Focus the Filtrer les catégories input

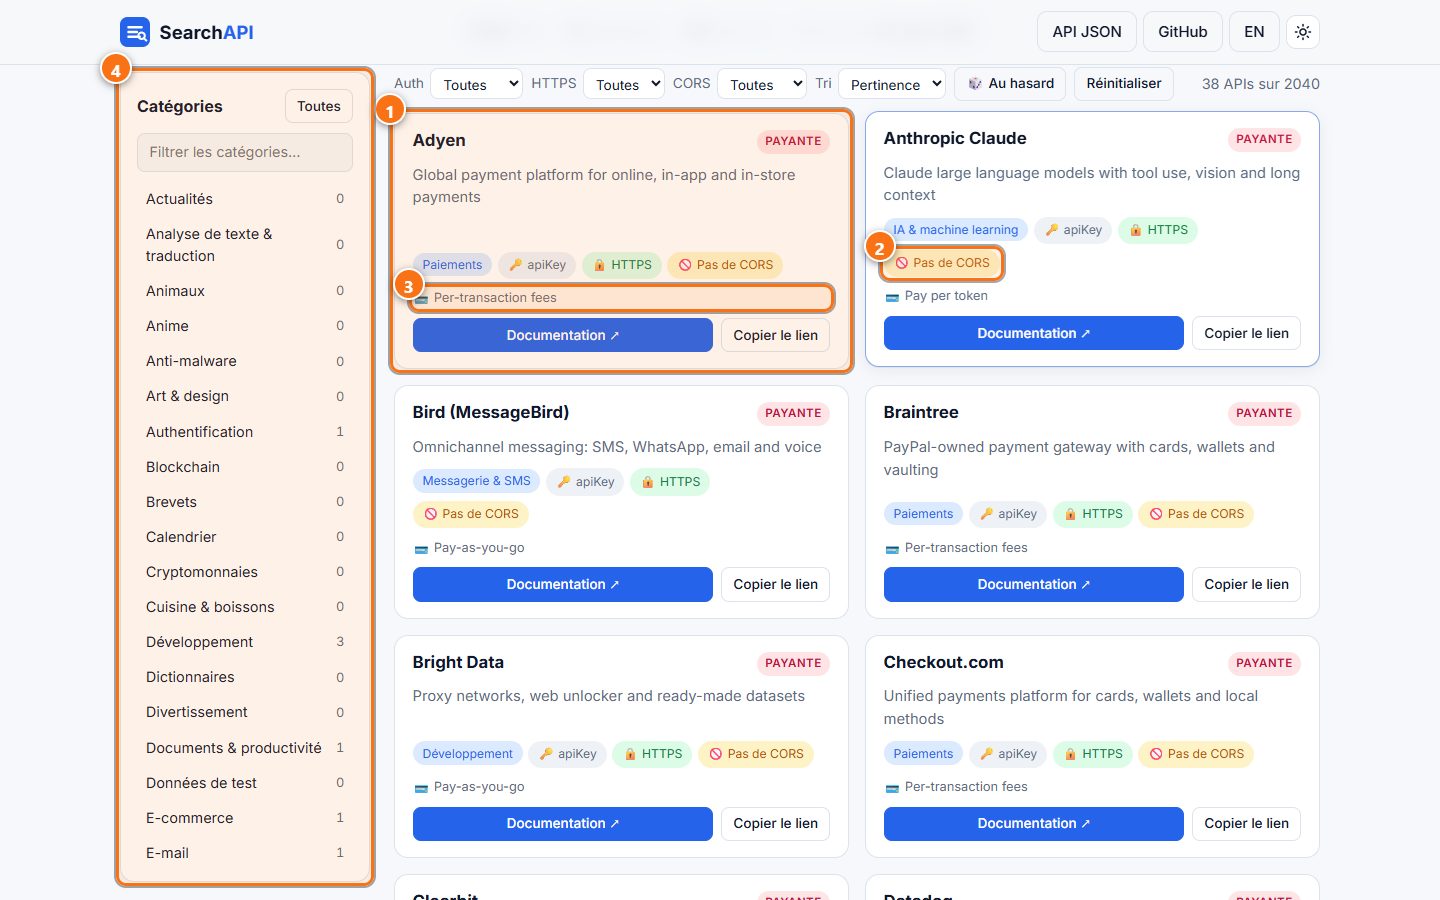tap(245, 152)
